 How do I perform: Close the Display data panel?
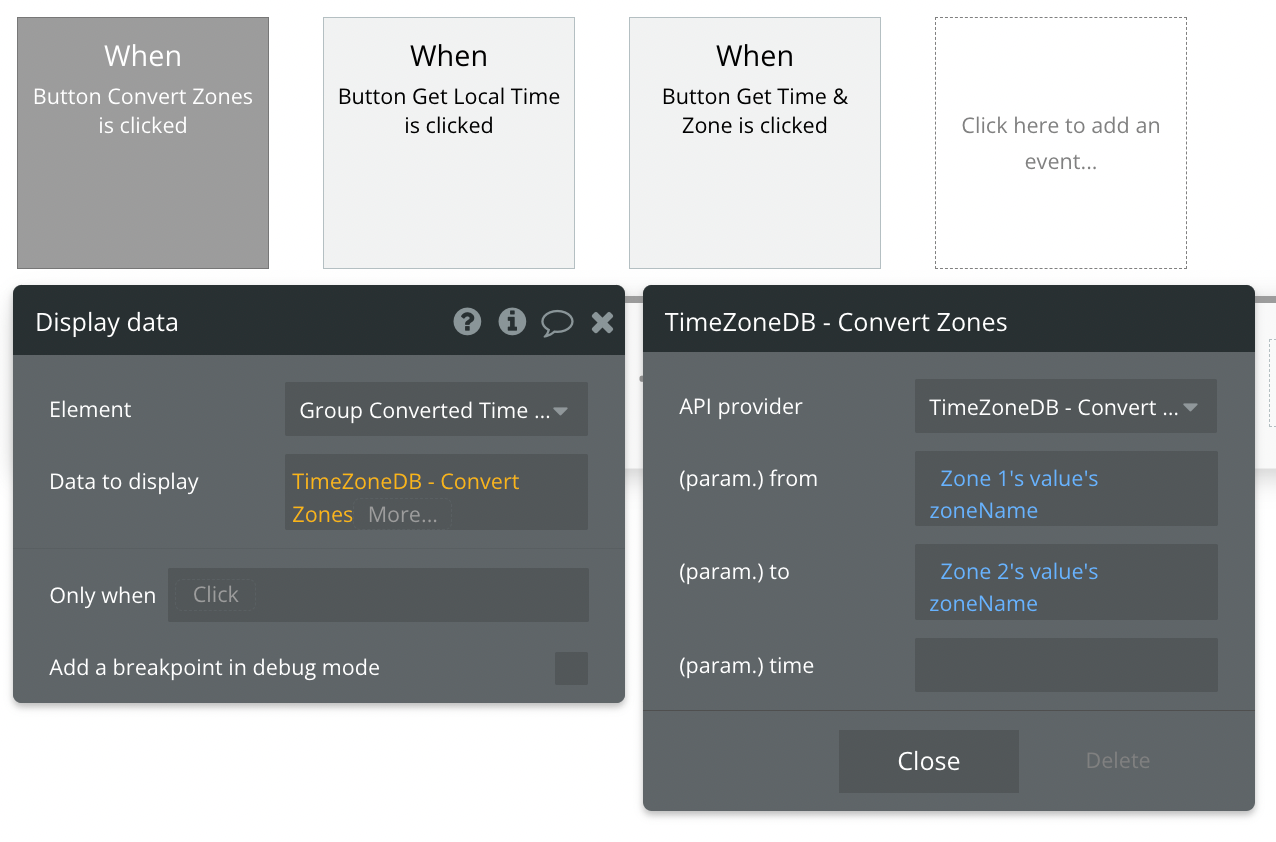[x=602, y=322]
